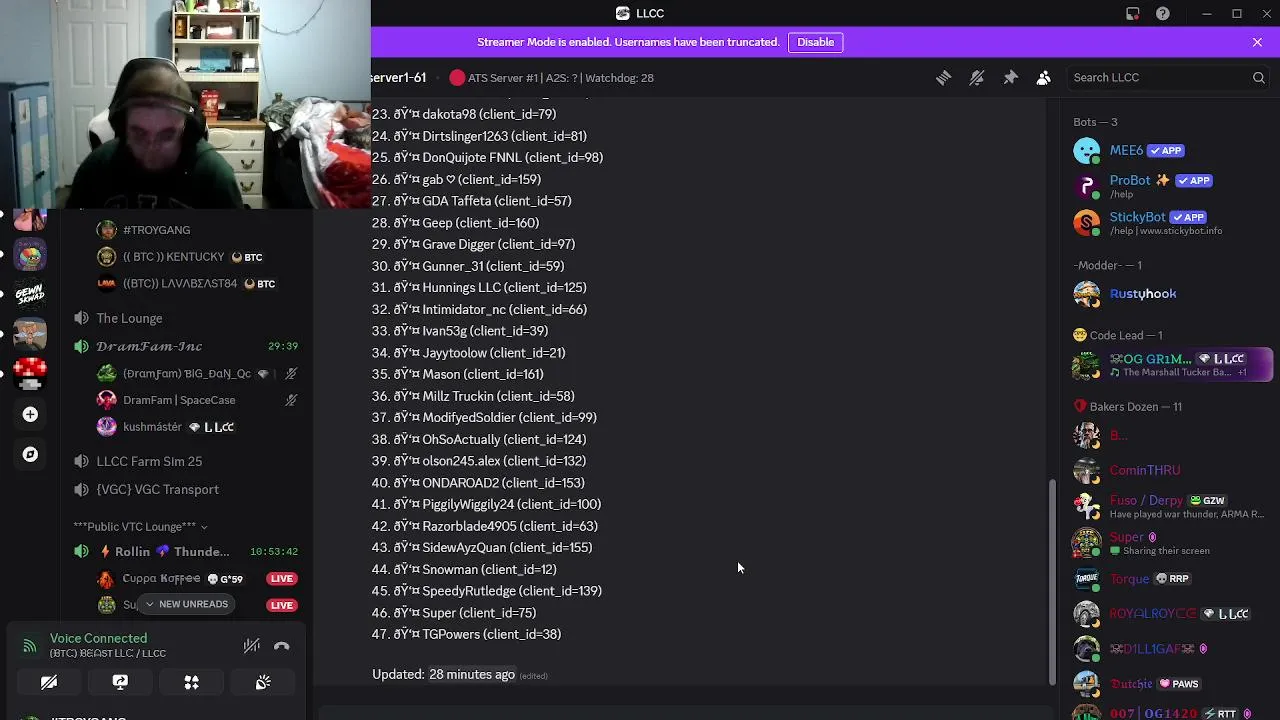Dismiss the Streamer Mode banner
This screenshot has height=720, width=1280.
click(1257, 42)
